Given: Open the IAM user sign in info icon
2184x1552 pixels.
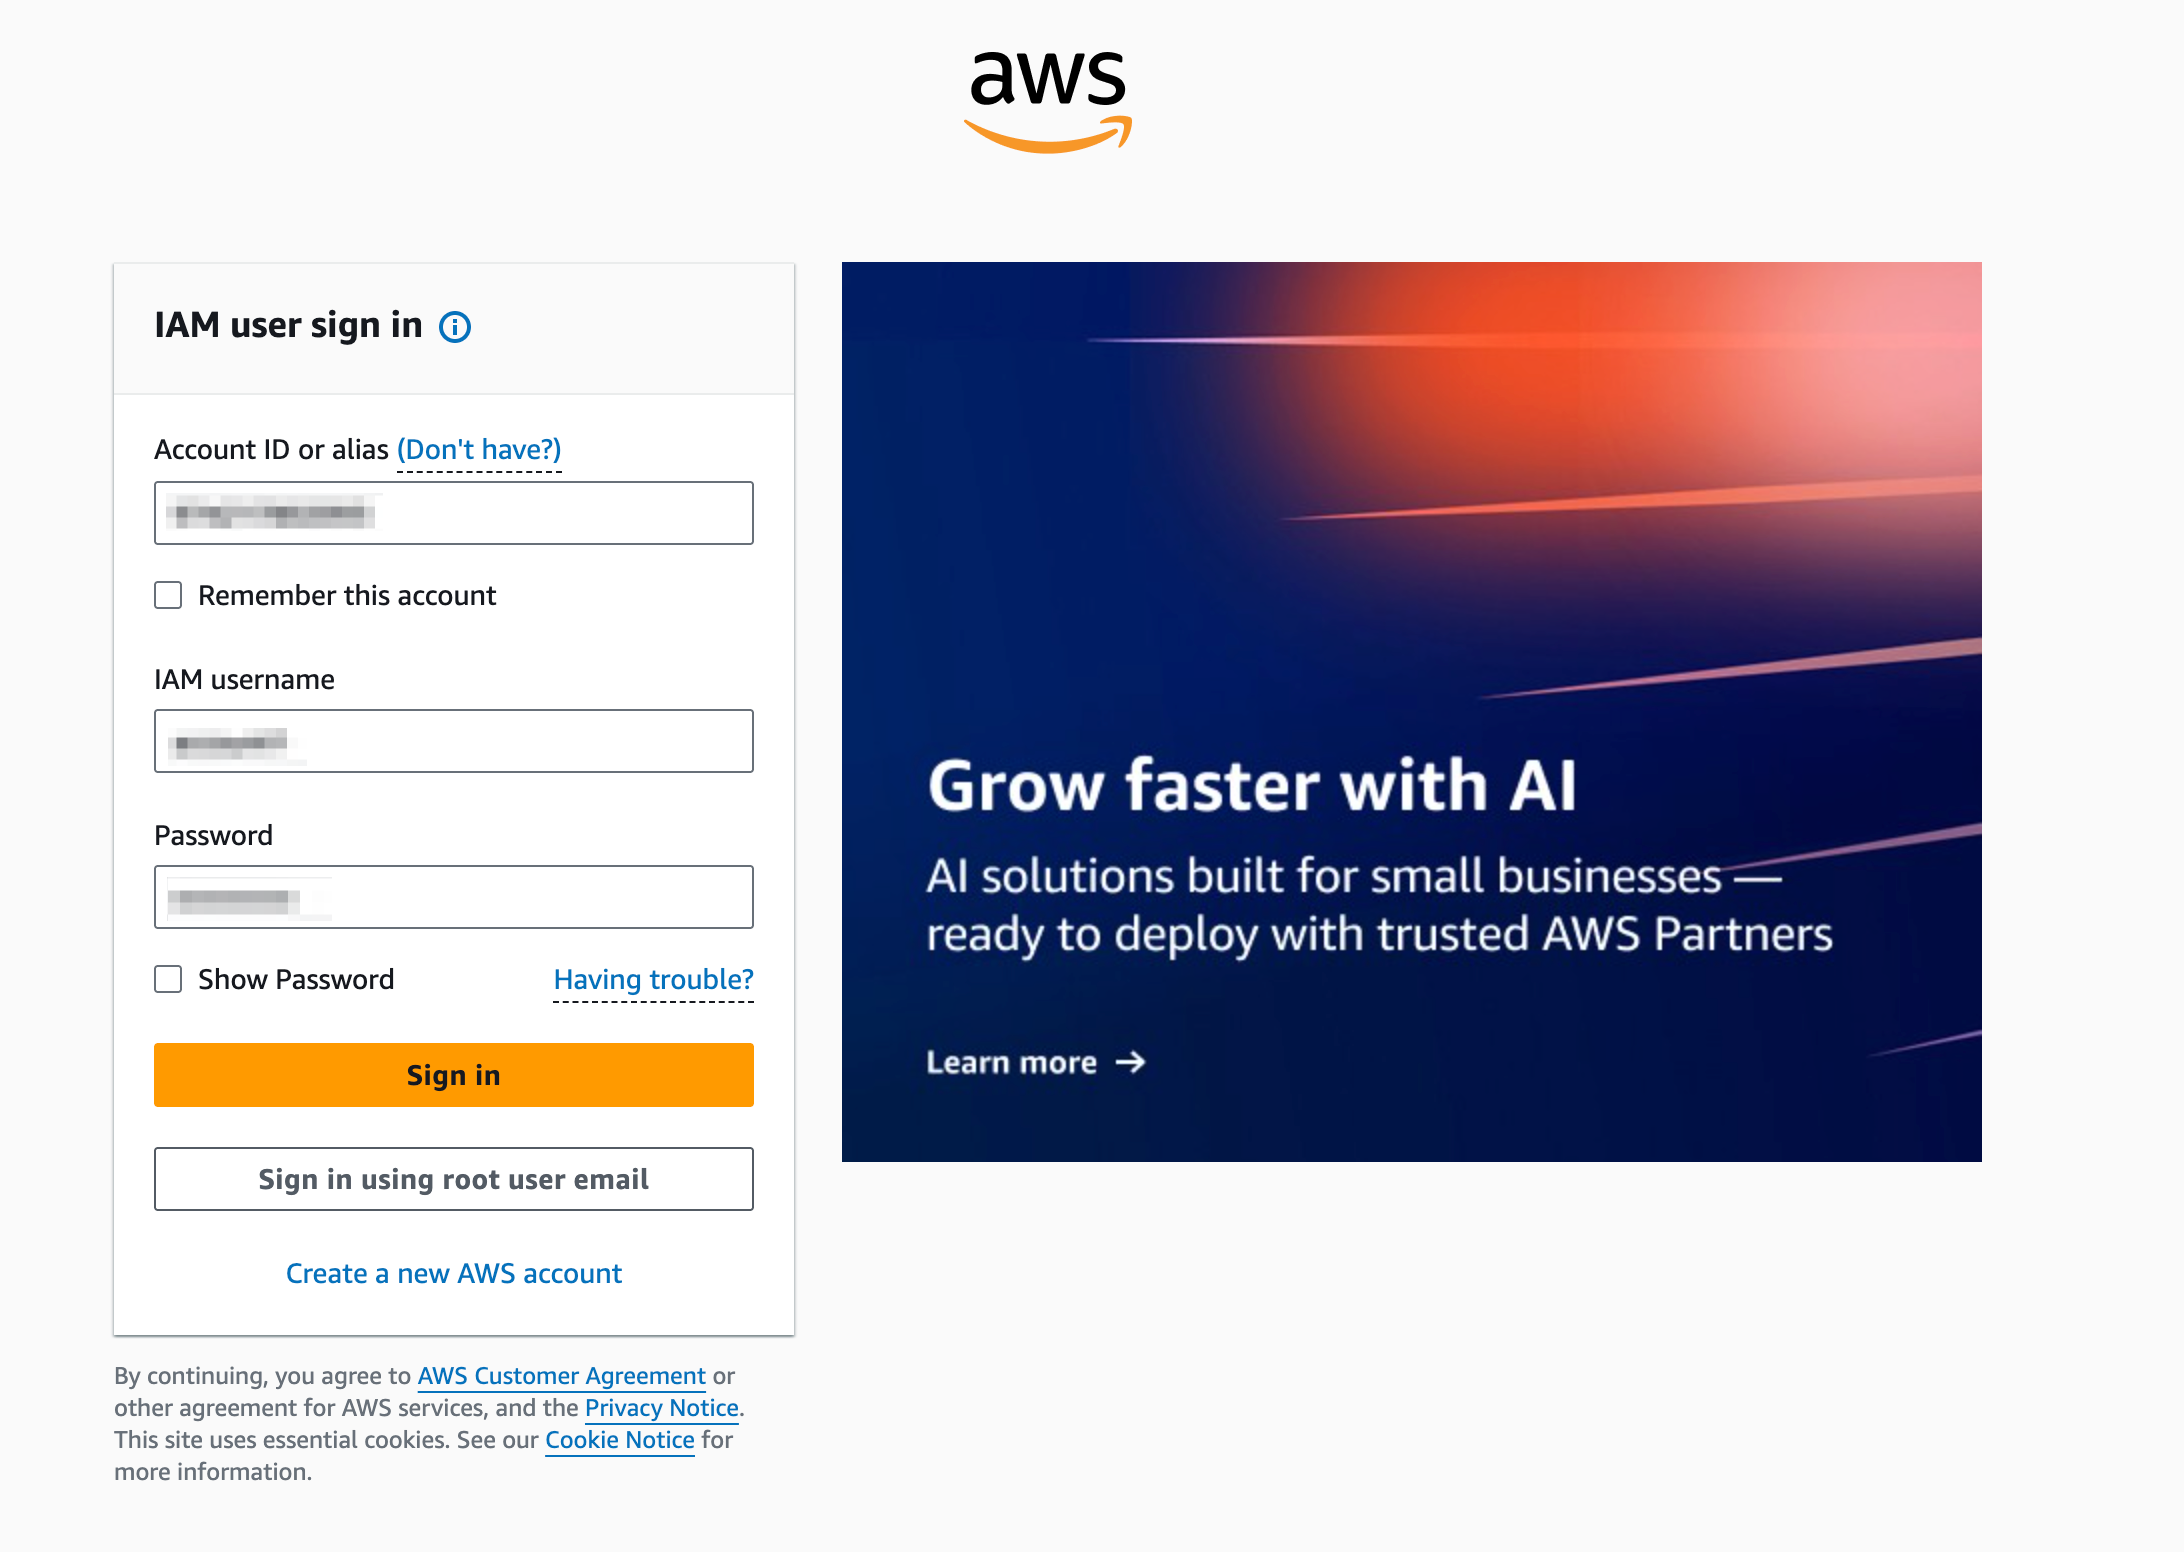Looking at the screenshot, I should click(455, 327).
